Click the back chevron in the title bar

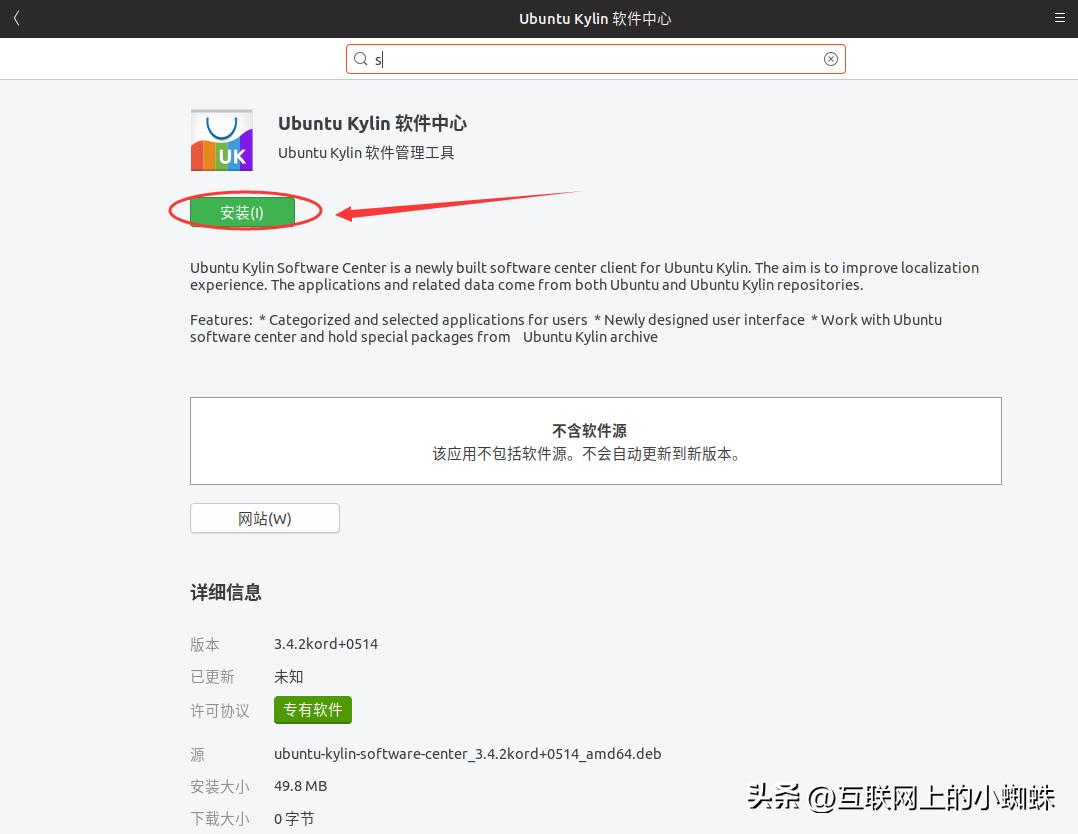[x=15, y=18]
